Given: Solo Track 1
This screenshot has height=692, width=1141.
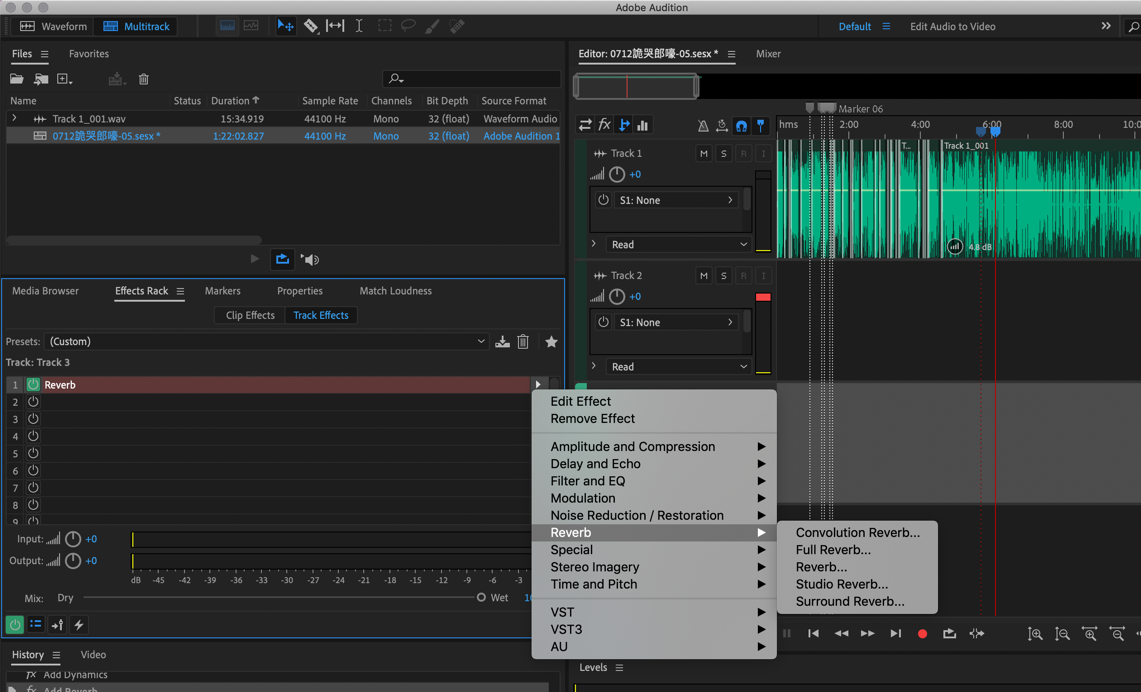Looking at the screenshot, I should pos(723,154).
